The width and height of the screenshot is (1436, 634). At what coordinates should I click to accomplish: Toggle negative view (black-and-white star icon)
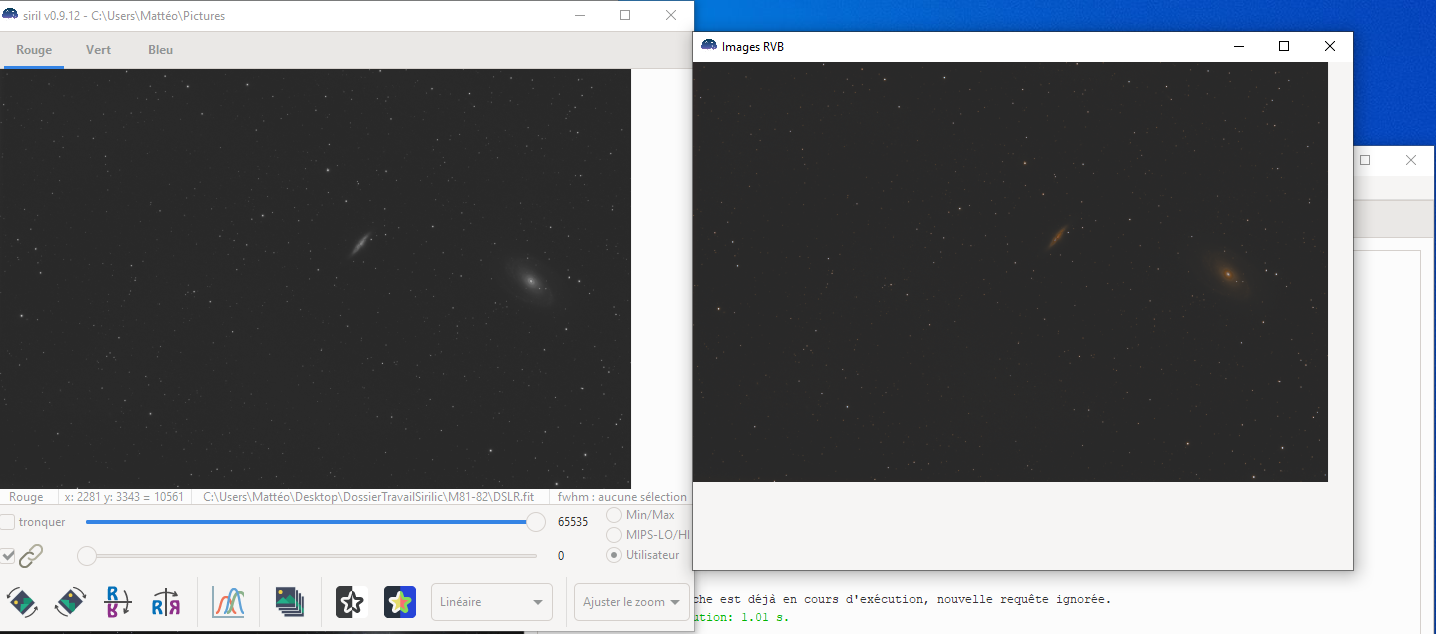351,602
